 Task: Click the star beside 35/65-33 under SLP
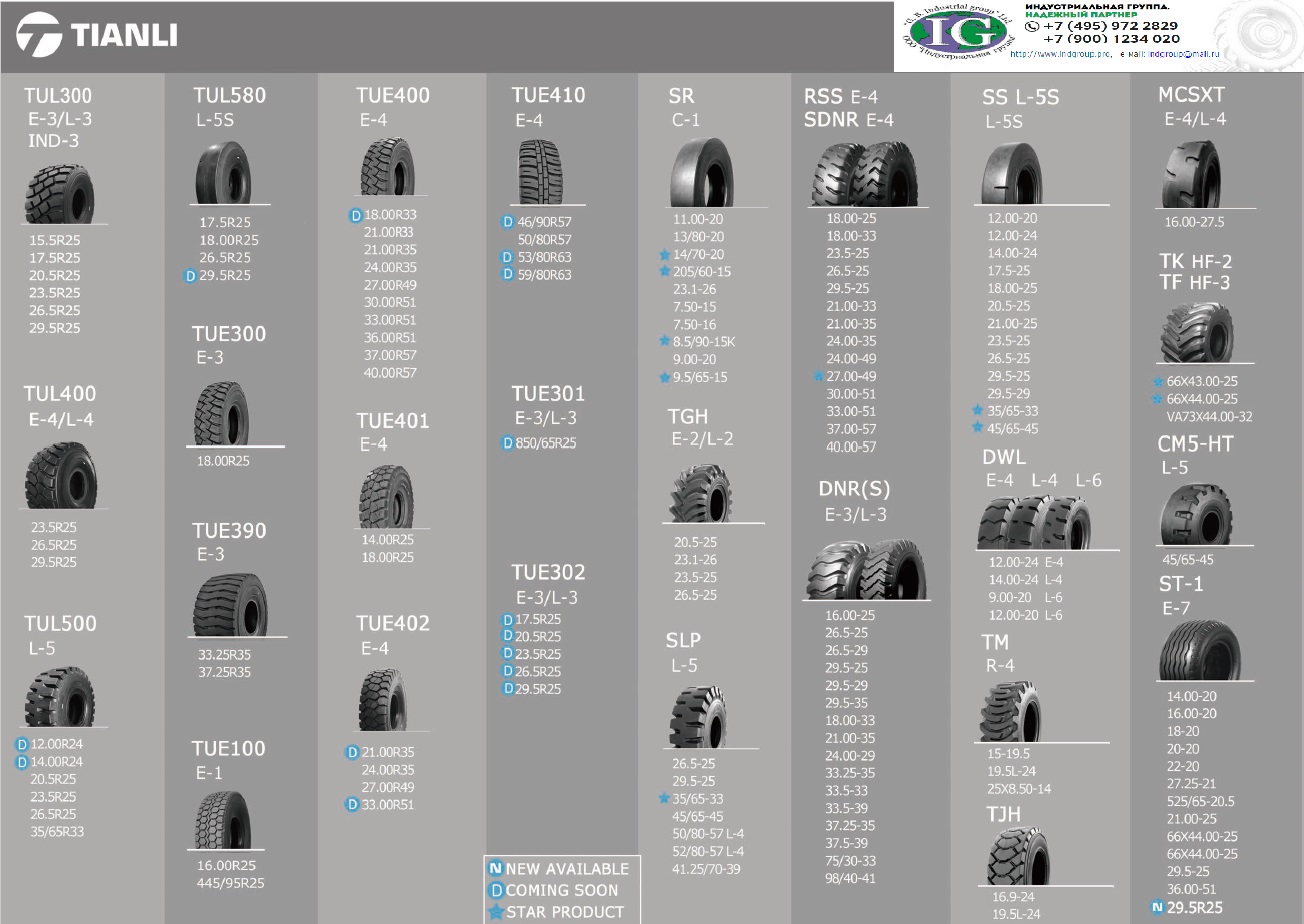click(664, 799)
